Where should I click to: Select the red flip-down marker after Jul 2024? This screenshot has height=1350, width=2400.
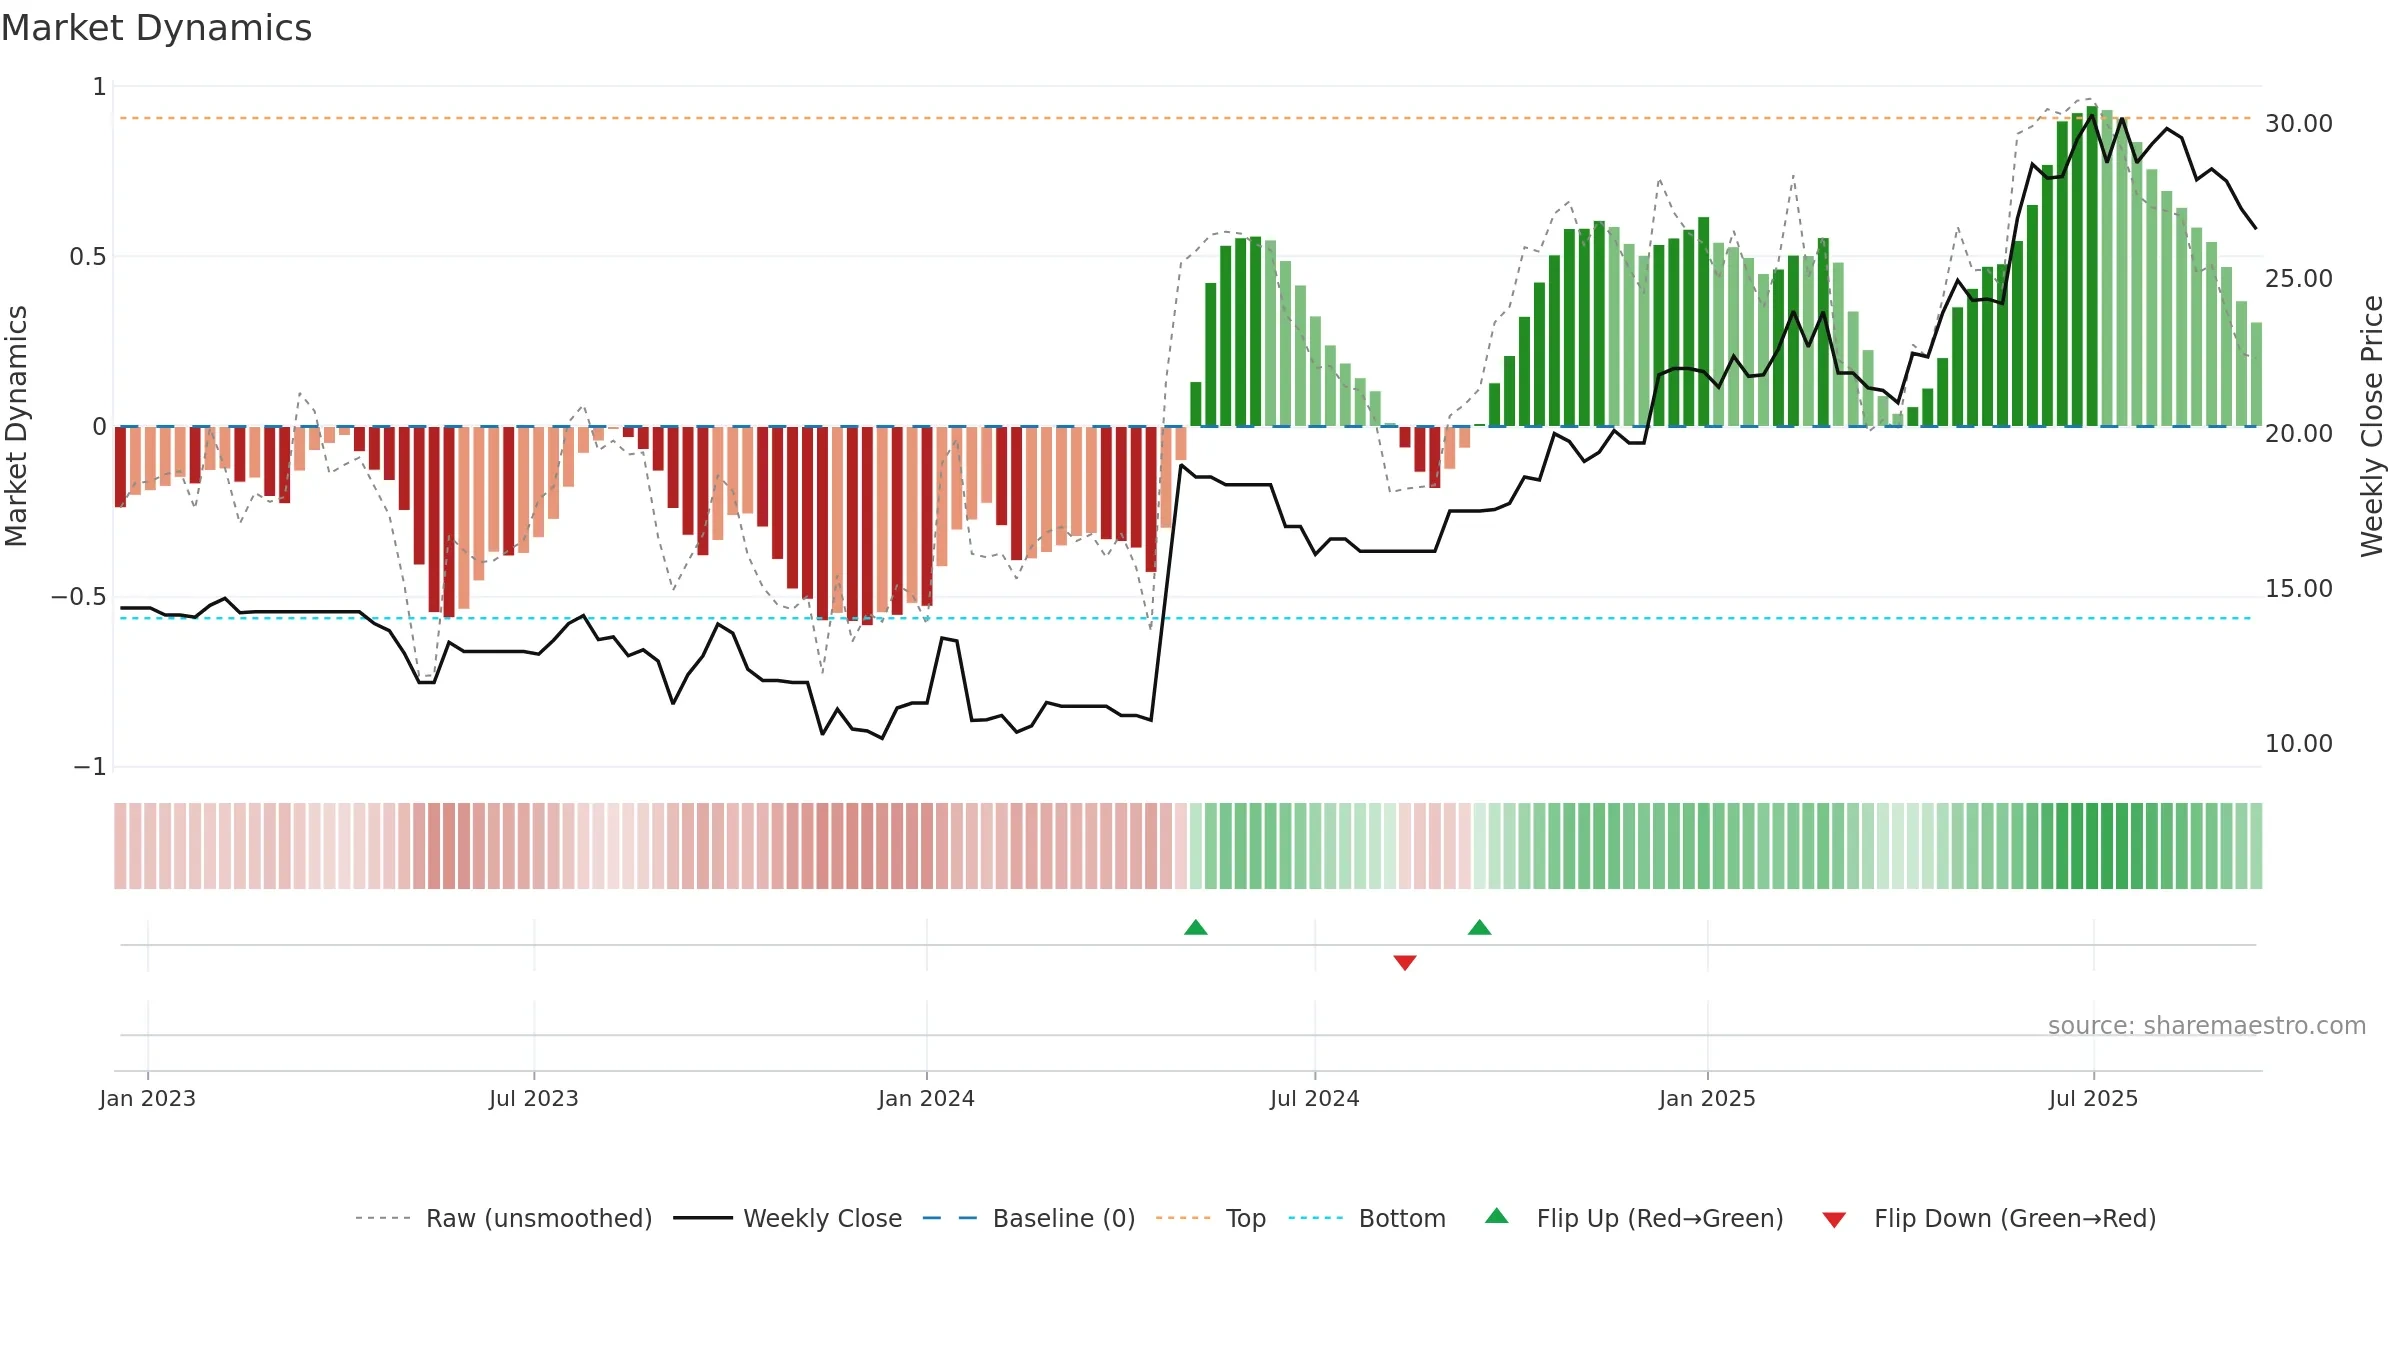[x=1405, y=962]
